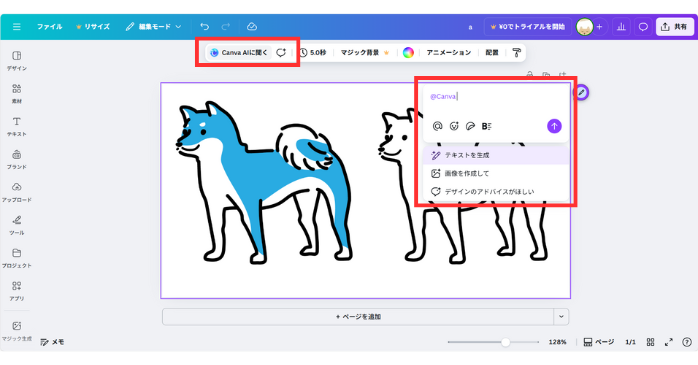Toggle the ページ thumbnails view
This screenshot has width=698, height=365.
(598, 342)
